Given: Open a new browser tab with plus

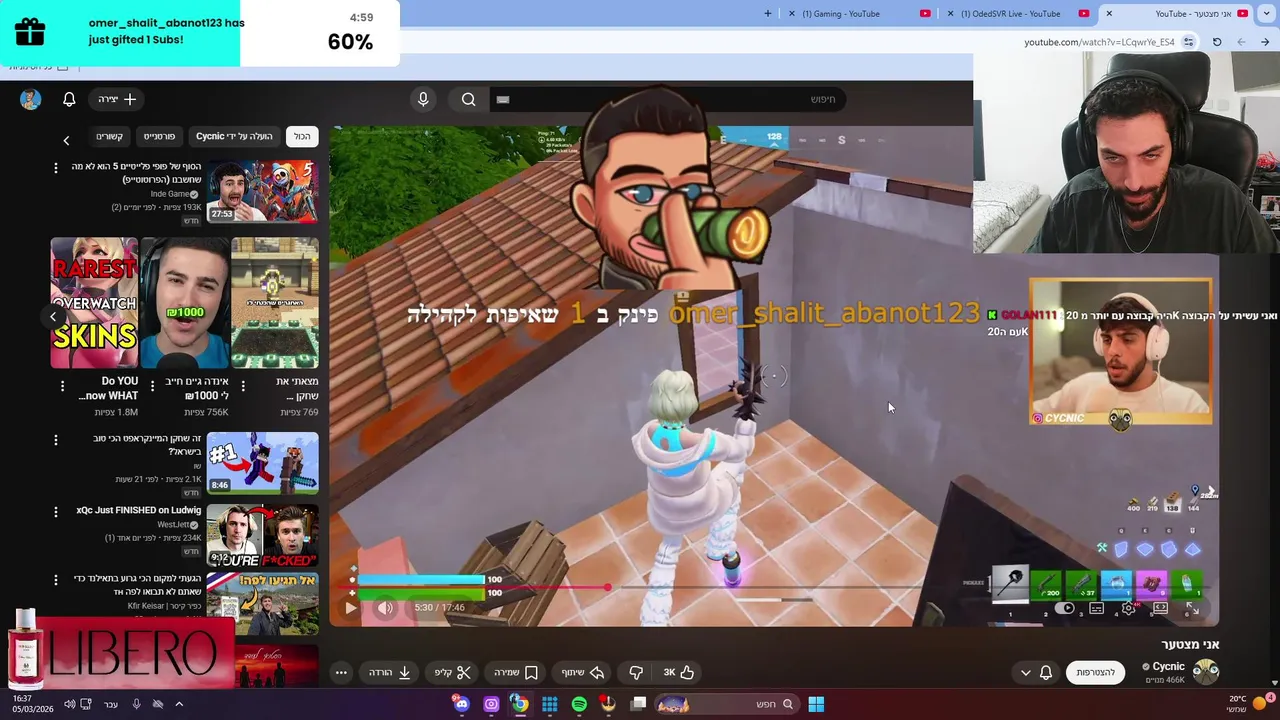Looking at the screenshot, I should (x=768, y=14).
